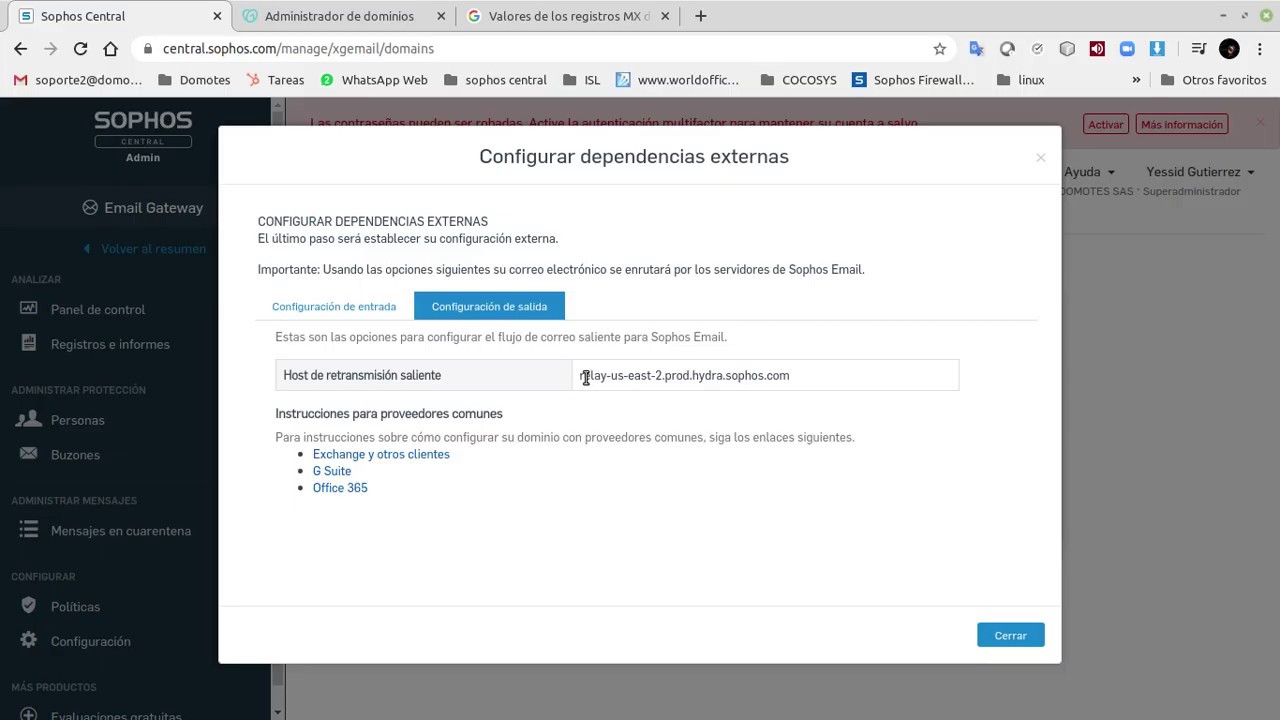Image resolution: width=1280 pixels, height=720 pixels.
Task: Open the worldoffice bookmark
Action: click(677, 80)
